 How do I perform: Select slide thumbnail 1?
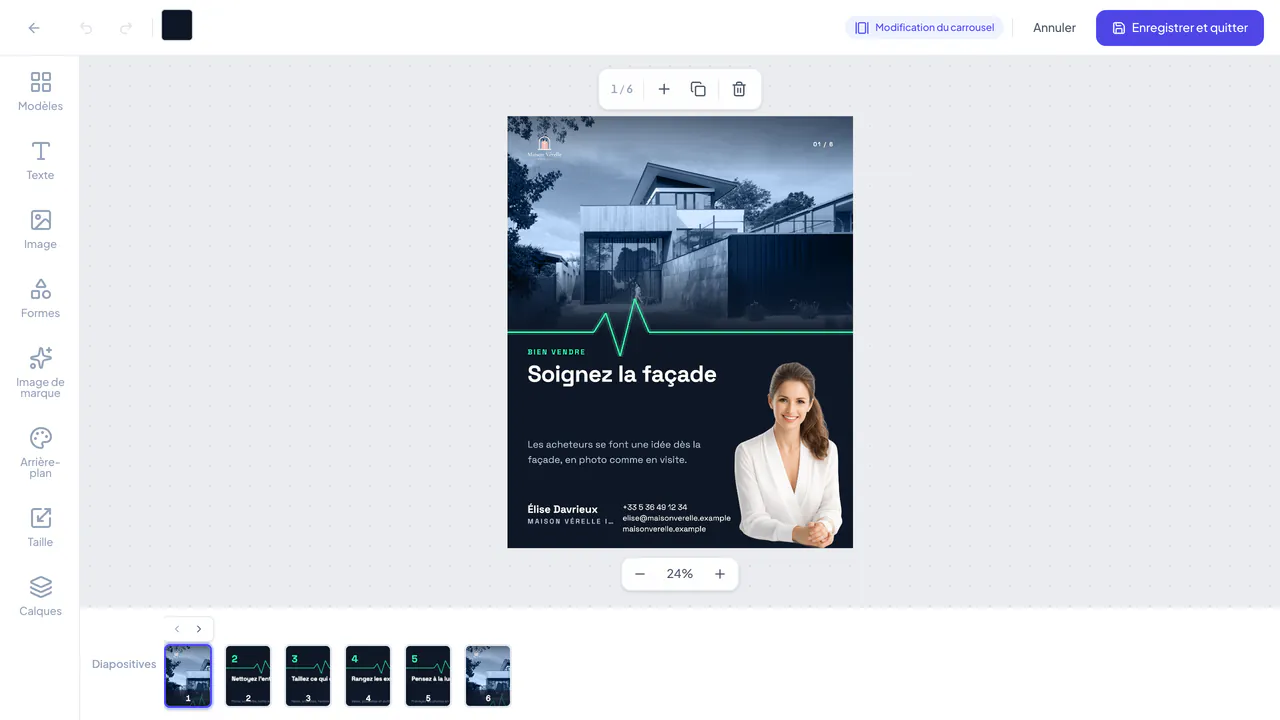(x=188, y=676)
